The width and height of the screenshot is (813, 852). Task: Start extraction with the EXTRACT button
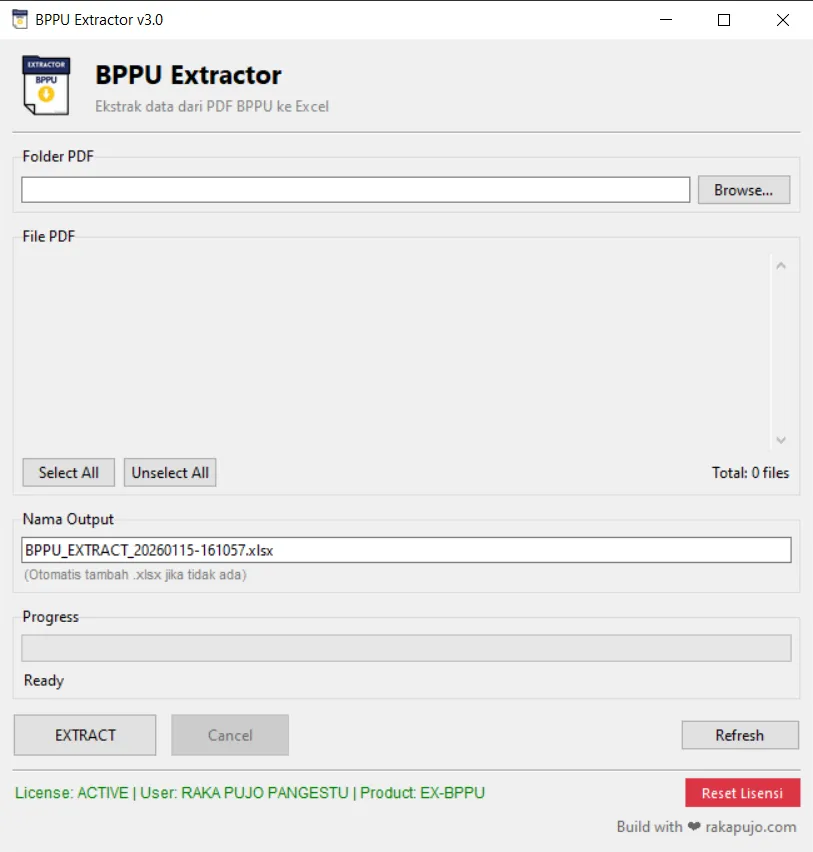coord(85,735)
